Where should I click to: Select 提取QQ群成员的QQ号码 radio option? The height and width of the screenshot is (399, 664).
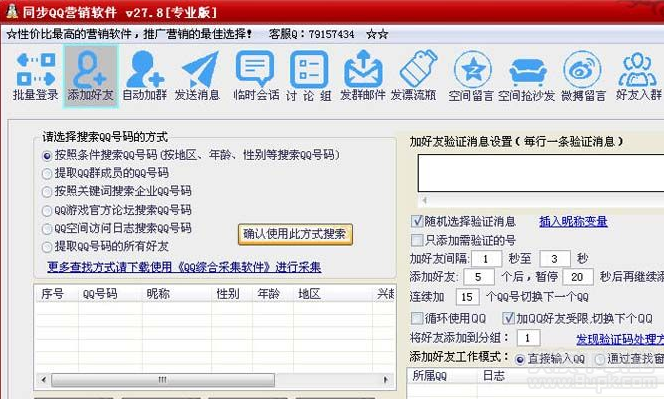[x=47, y=174]
